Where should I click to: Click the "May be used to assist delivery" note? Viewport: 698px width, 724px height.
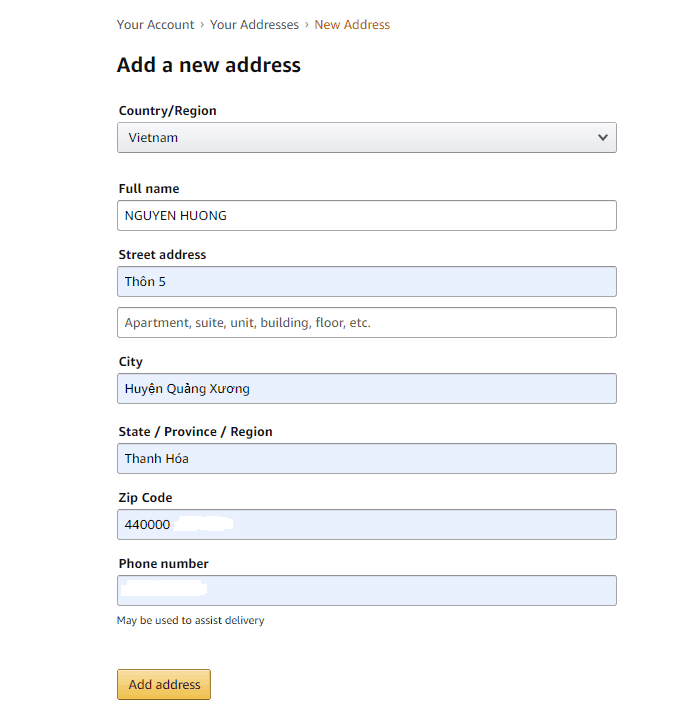(191, 621)
